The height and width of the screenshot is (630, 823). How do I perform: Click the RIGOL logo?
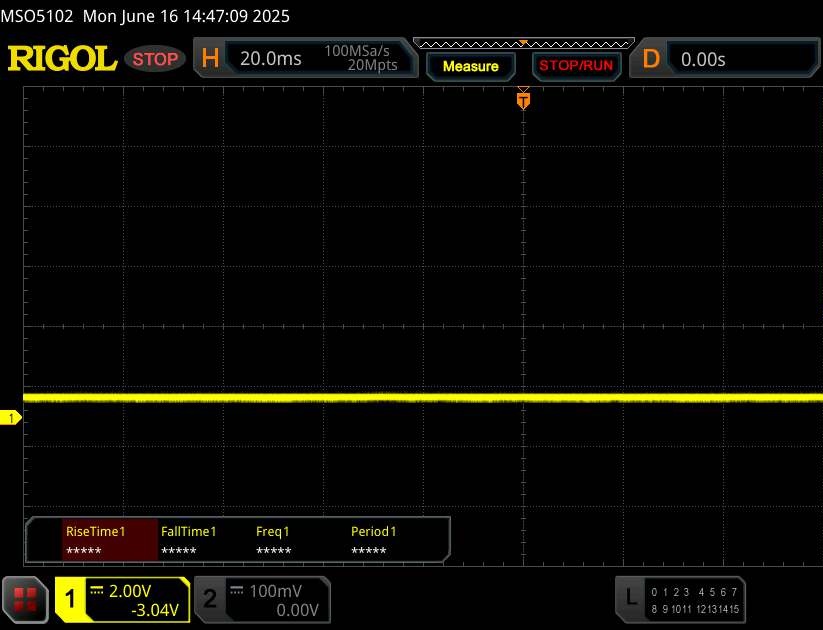(62, 58)
